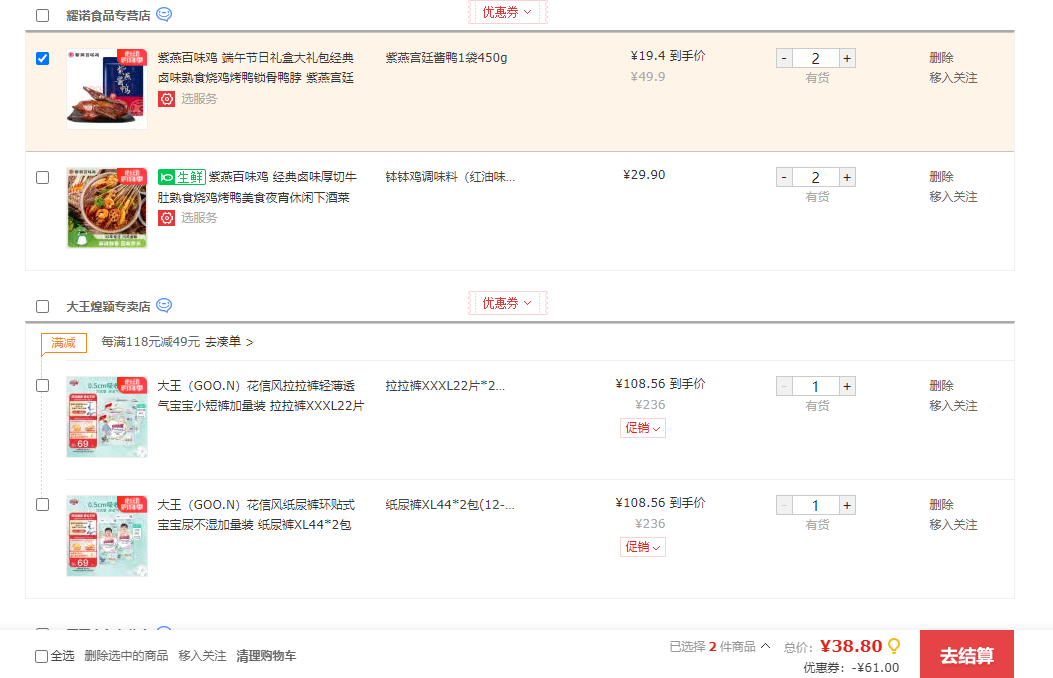Open 紫燕百味鸡 经典卤味厚切牛肚 product title
Screen dimensions: 1053x678
click(x=257, y=187)
